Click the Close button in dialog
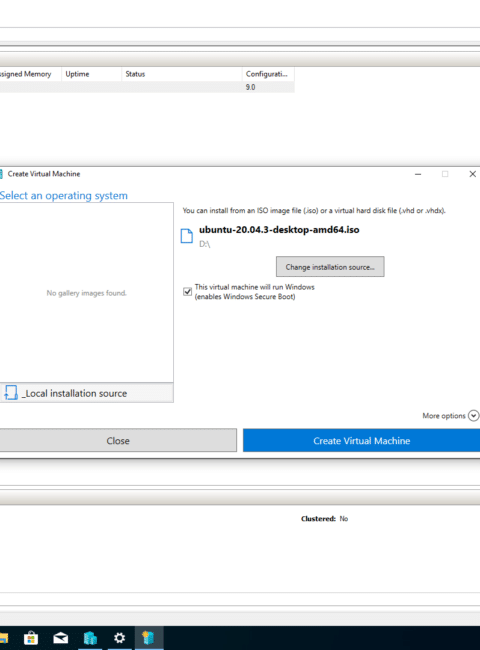The height and width of the screenshot is (650, 480). pyautogui.click(x=118, y=440)
